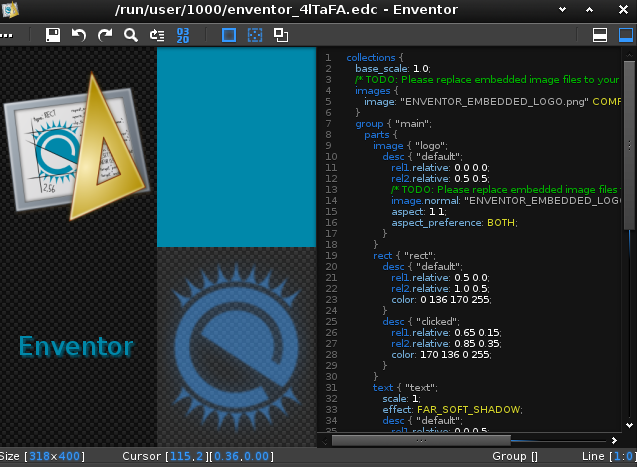
Task: Click the editor's vertical scrollbar handle
Action: point(629,145)
